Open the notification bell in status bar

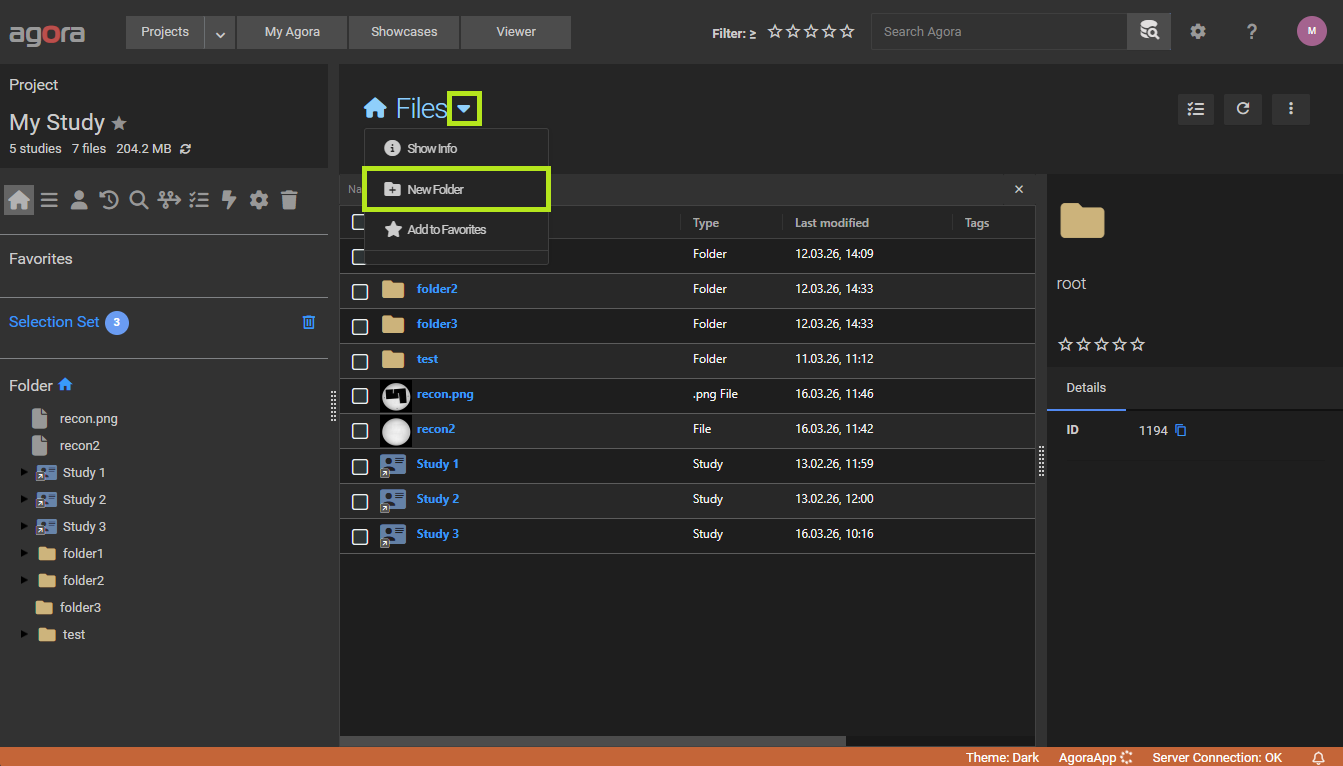tap(1319, 758)
